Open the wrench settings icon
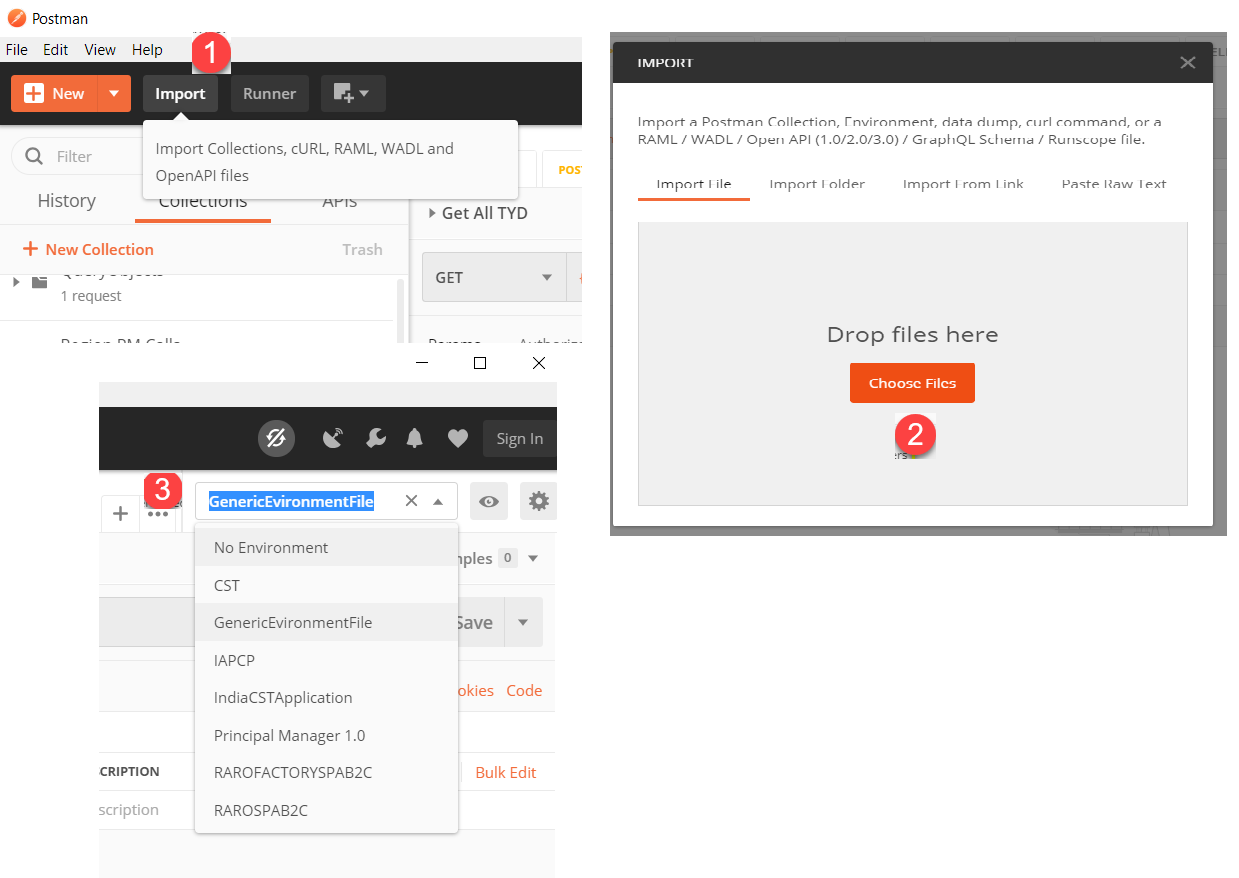The image size is (1239, 878). click(376, 438)
